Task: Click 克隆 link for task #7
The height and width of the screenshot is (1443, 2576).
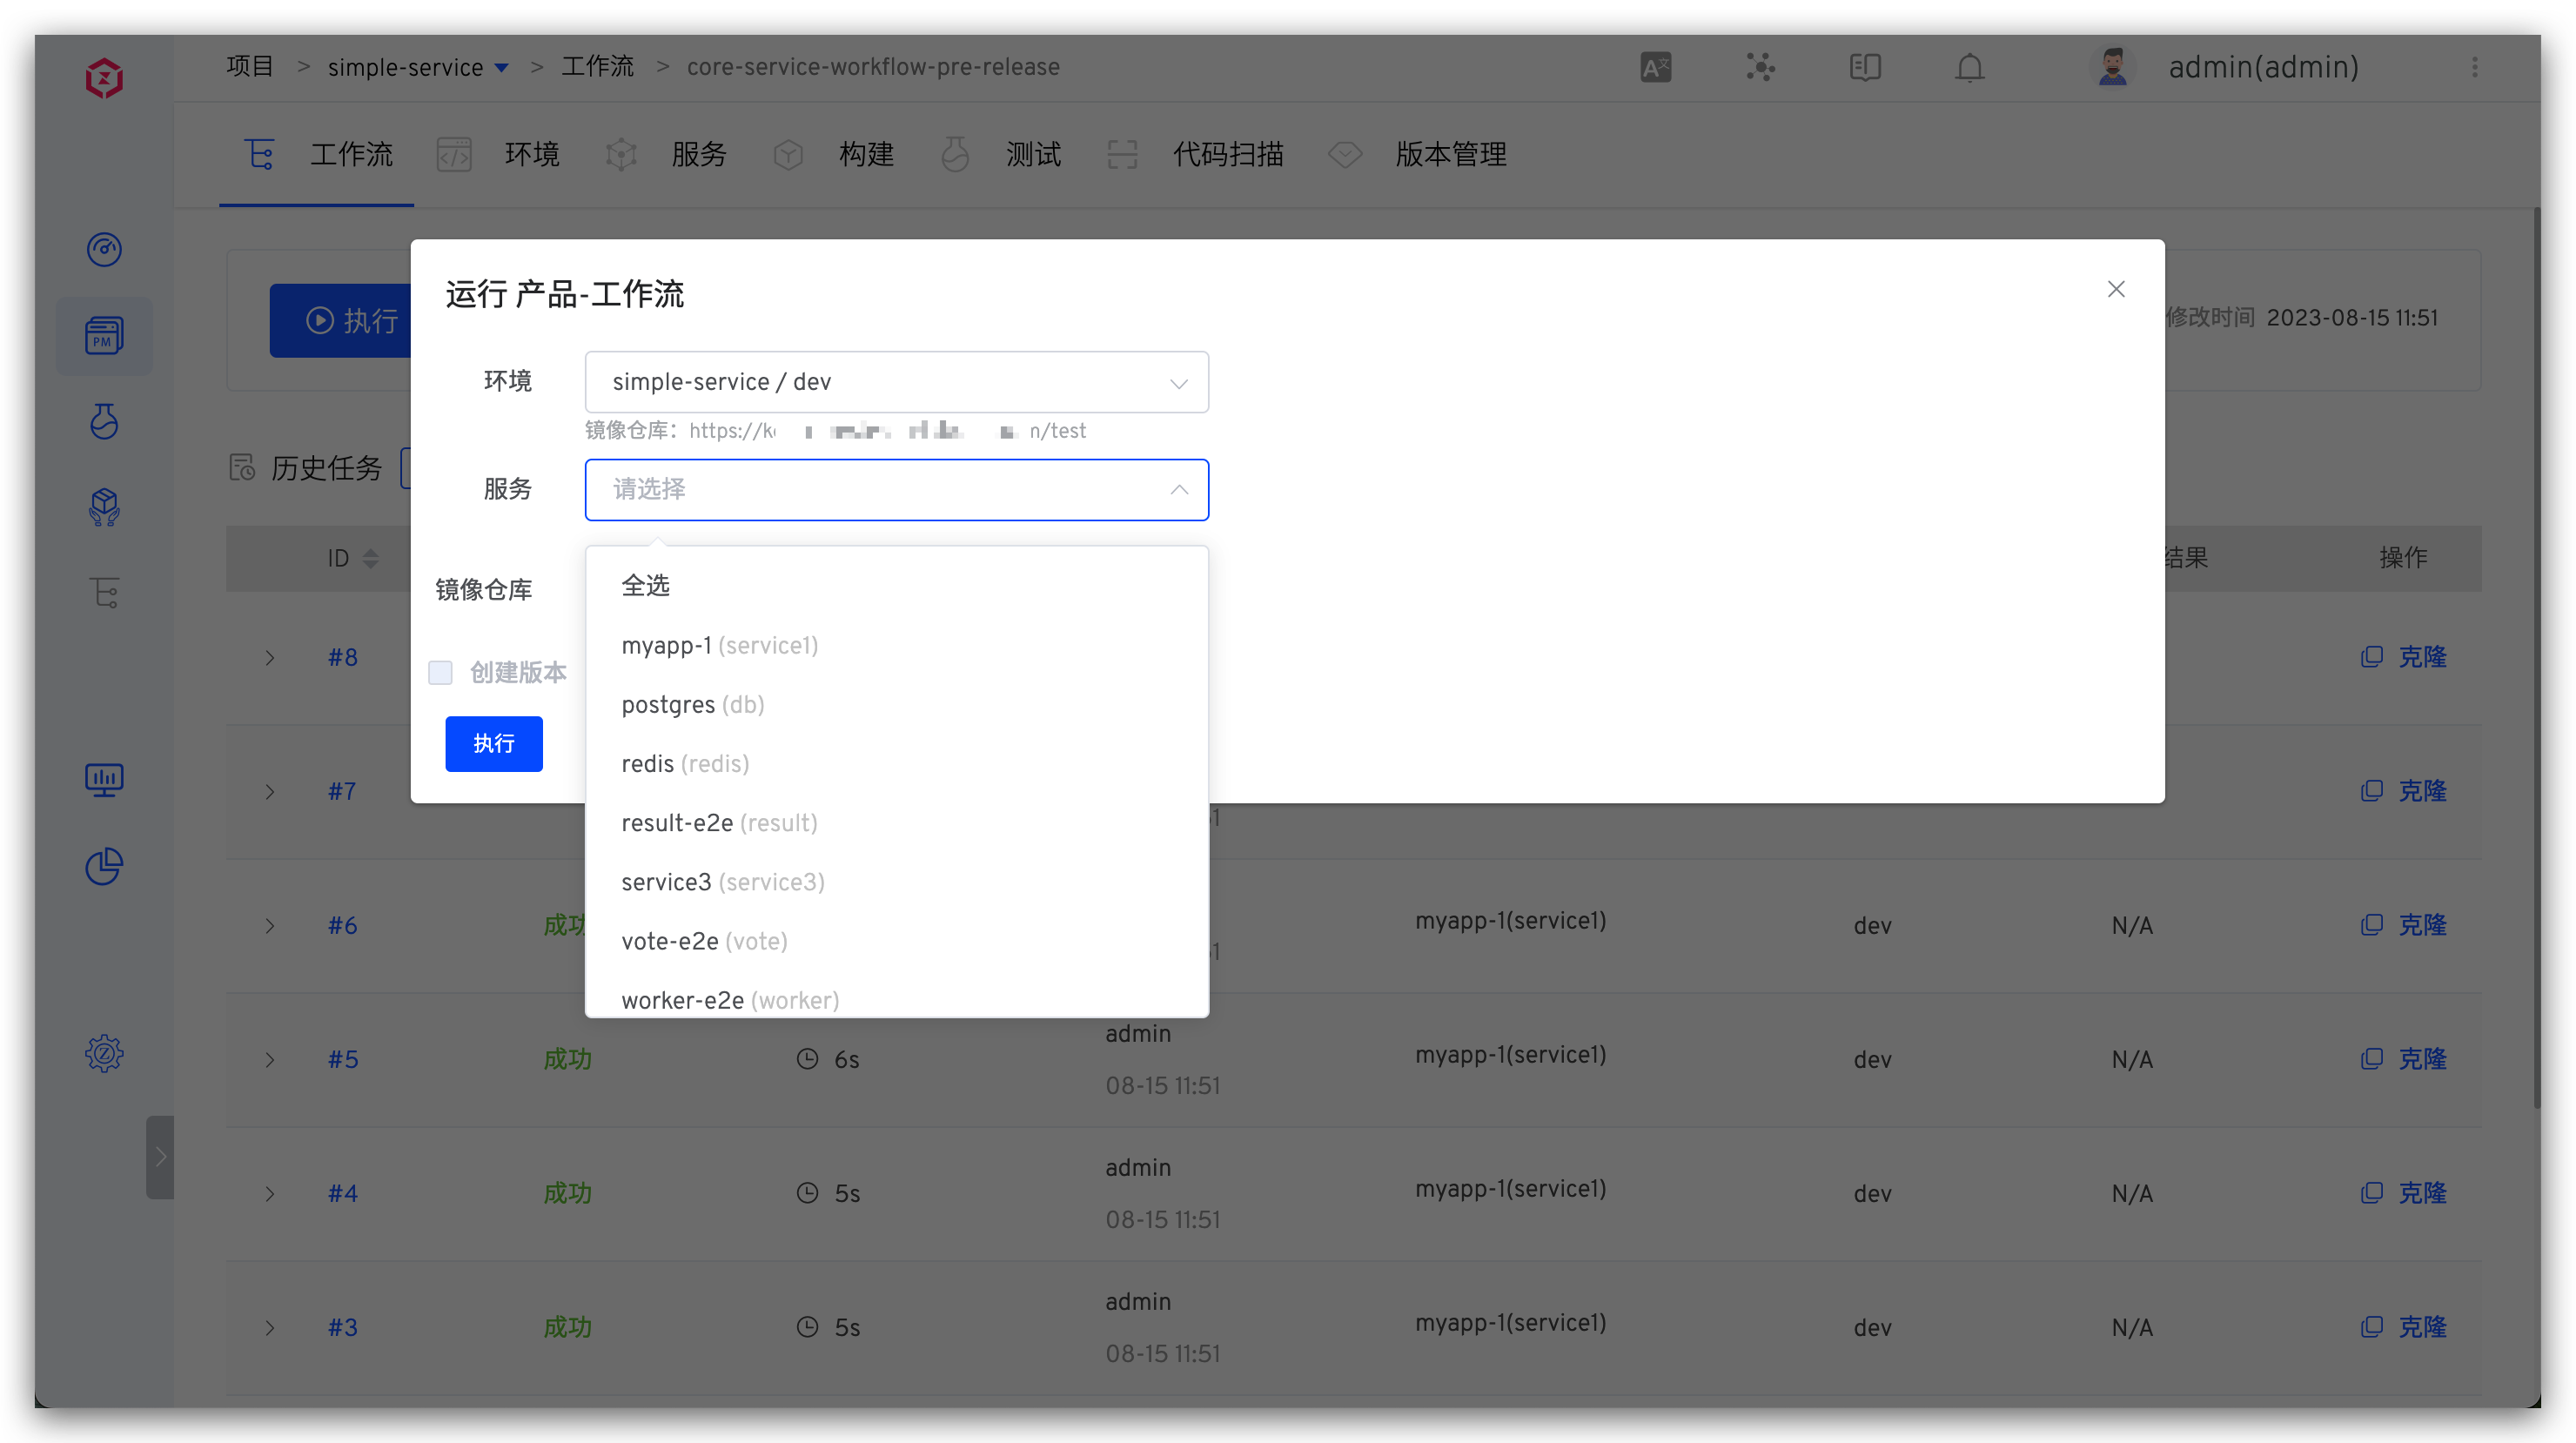Action: [2422, 791]
